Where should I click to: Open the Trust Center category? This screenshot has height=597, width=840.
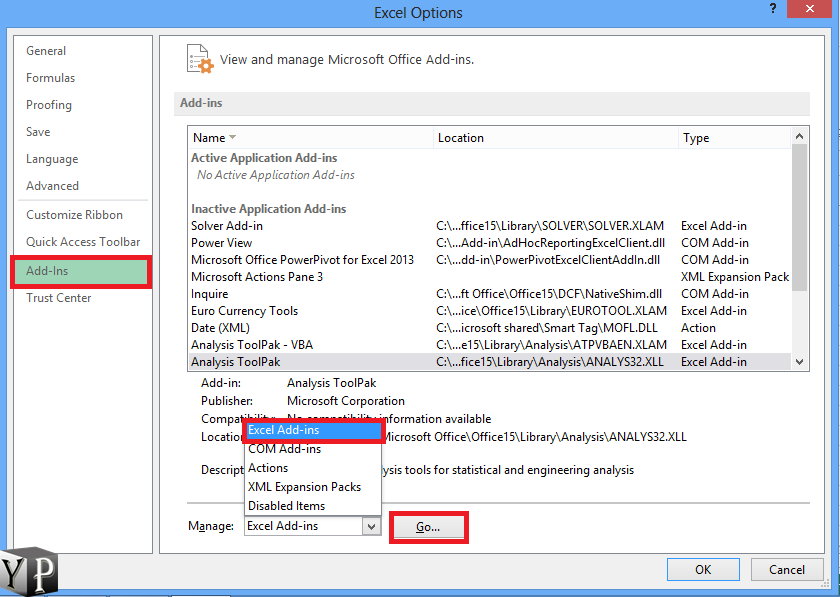pos(58,298)
